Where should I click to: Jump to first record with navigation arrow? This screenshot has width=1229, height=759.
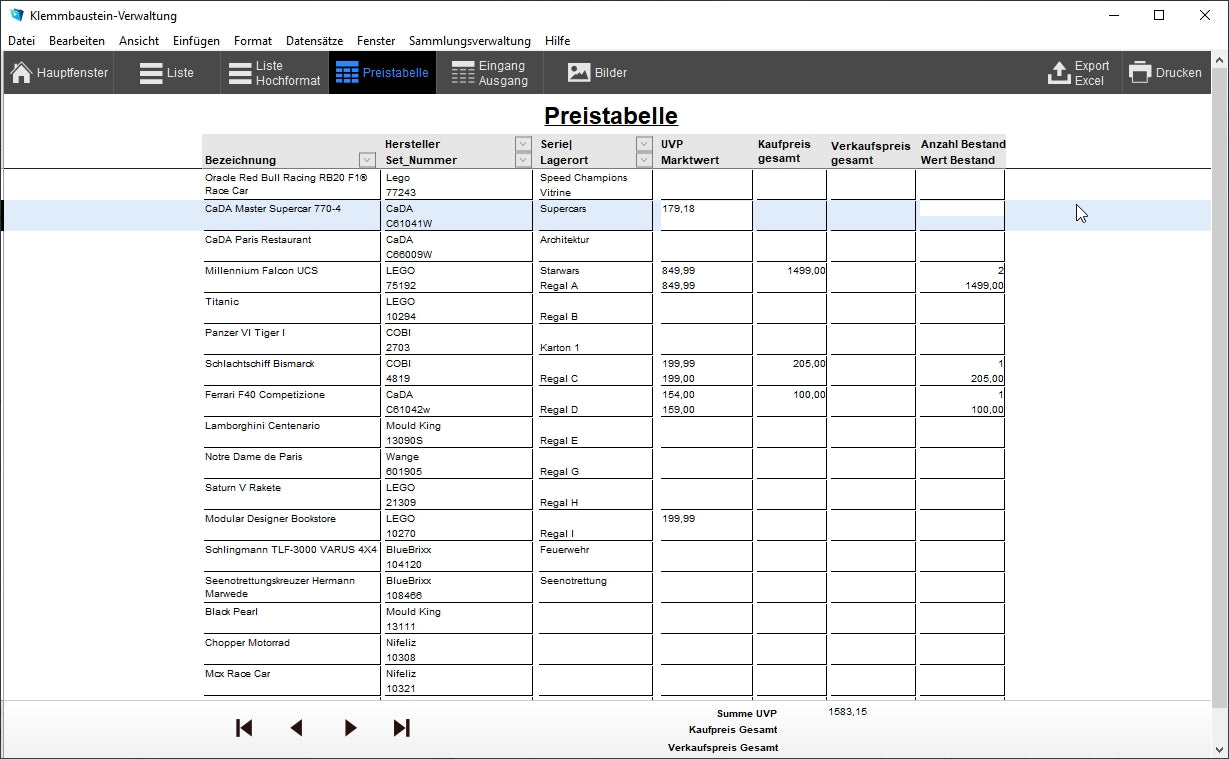coord(244,728)
